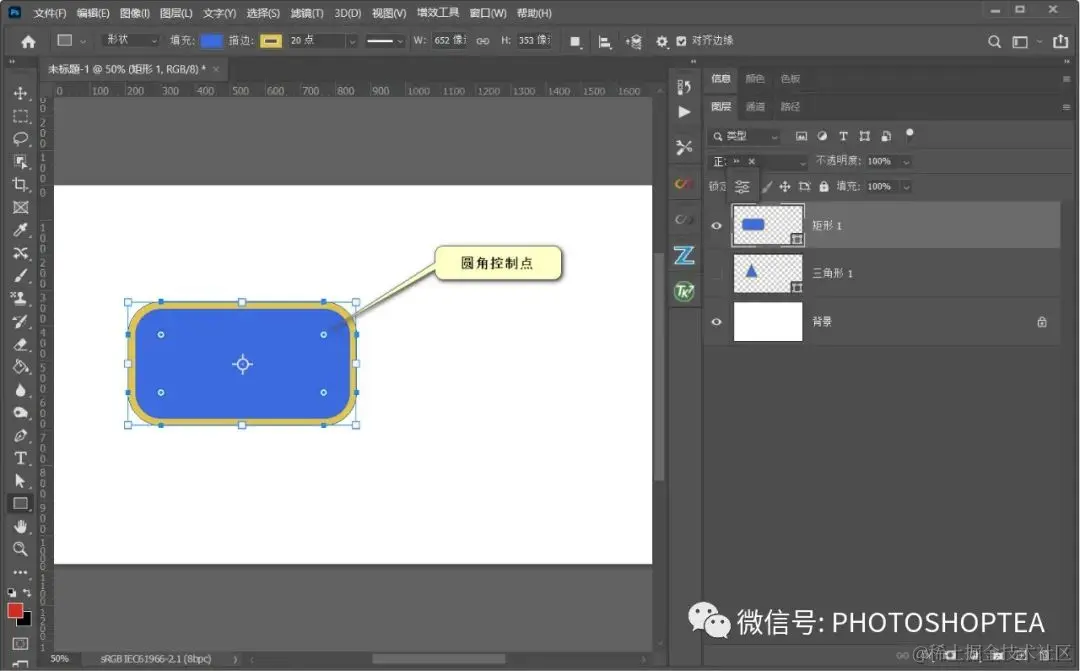Open the History panel icon
Viewport: 1080px width, 671px height.
(684, 87)
